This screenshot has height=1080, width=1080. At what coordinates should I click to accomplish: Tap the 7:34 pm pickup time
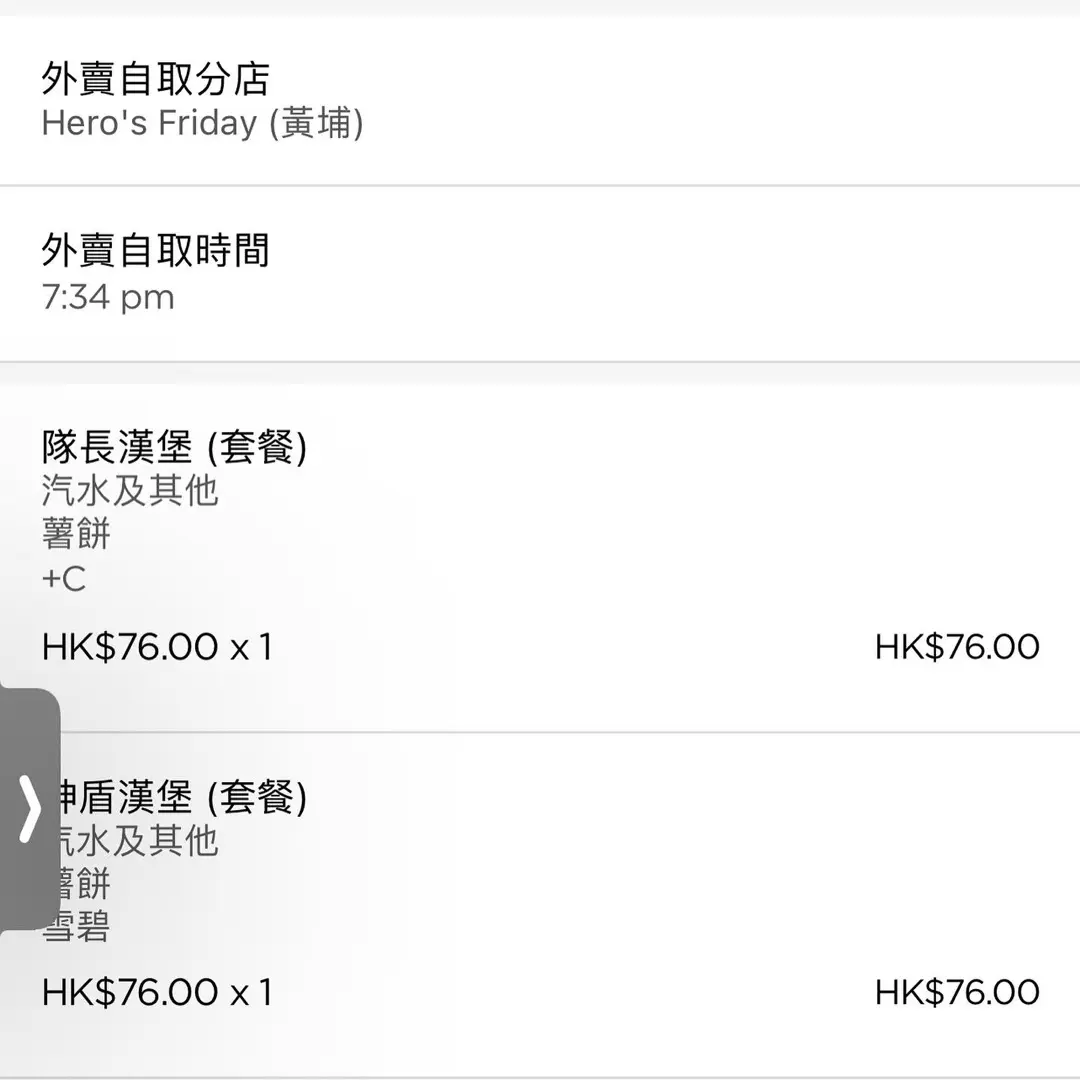pyautogui.click(x=108, y=297)
